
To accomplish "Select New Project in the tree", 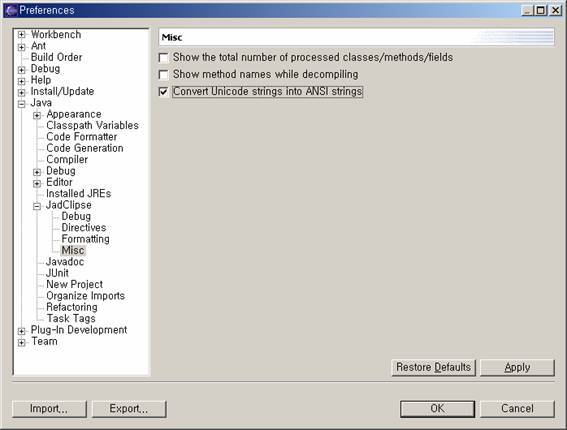I will tap(74, 284).
